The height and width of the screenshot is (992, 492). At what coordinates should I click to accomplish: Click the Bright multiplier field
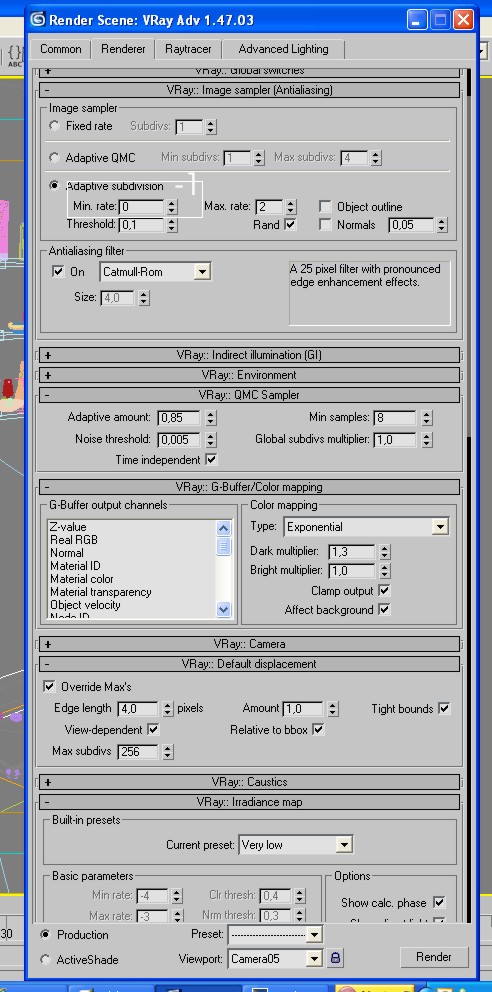(353, 571)
